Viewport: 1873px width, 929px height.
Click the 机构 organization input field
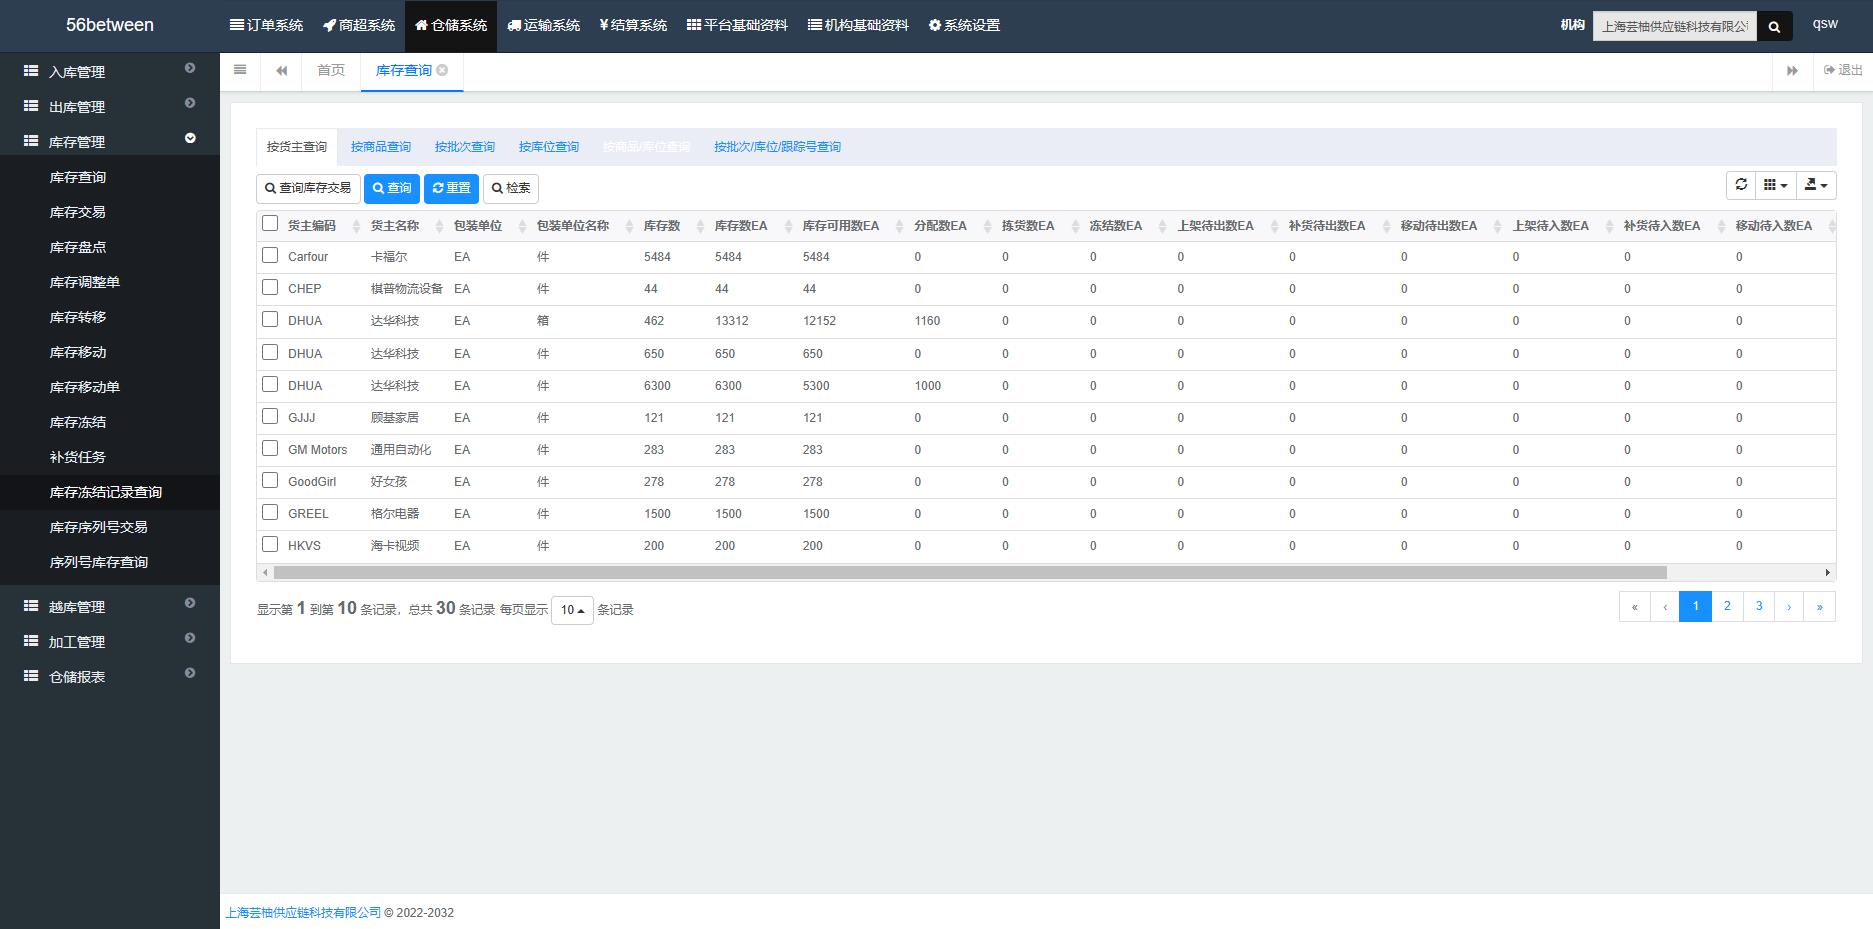pos(1675,27)
